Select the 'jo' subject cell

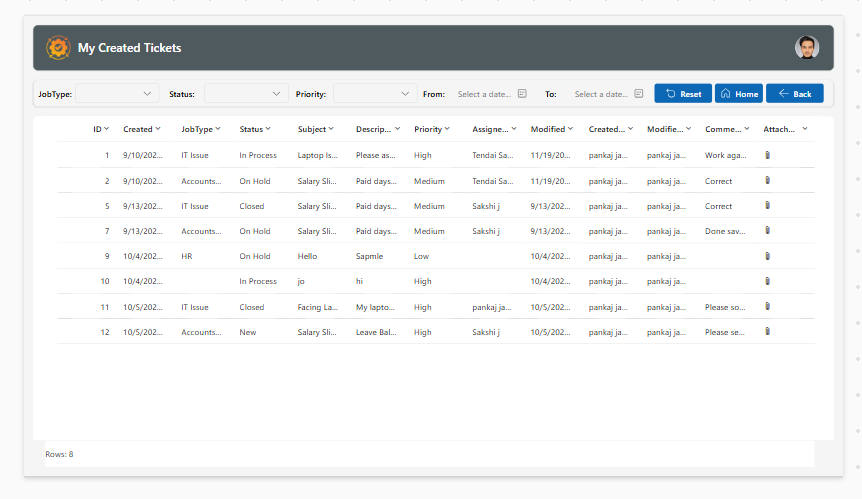coord(301,281)
